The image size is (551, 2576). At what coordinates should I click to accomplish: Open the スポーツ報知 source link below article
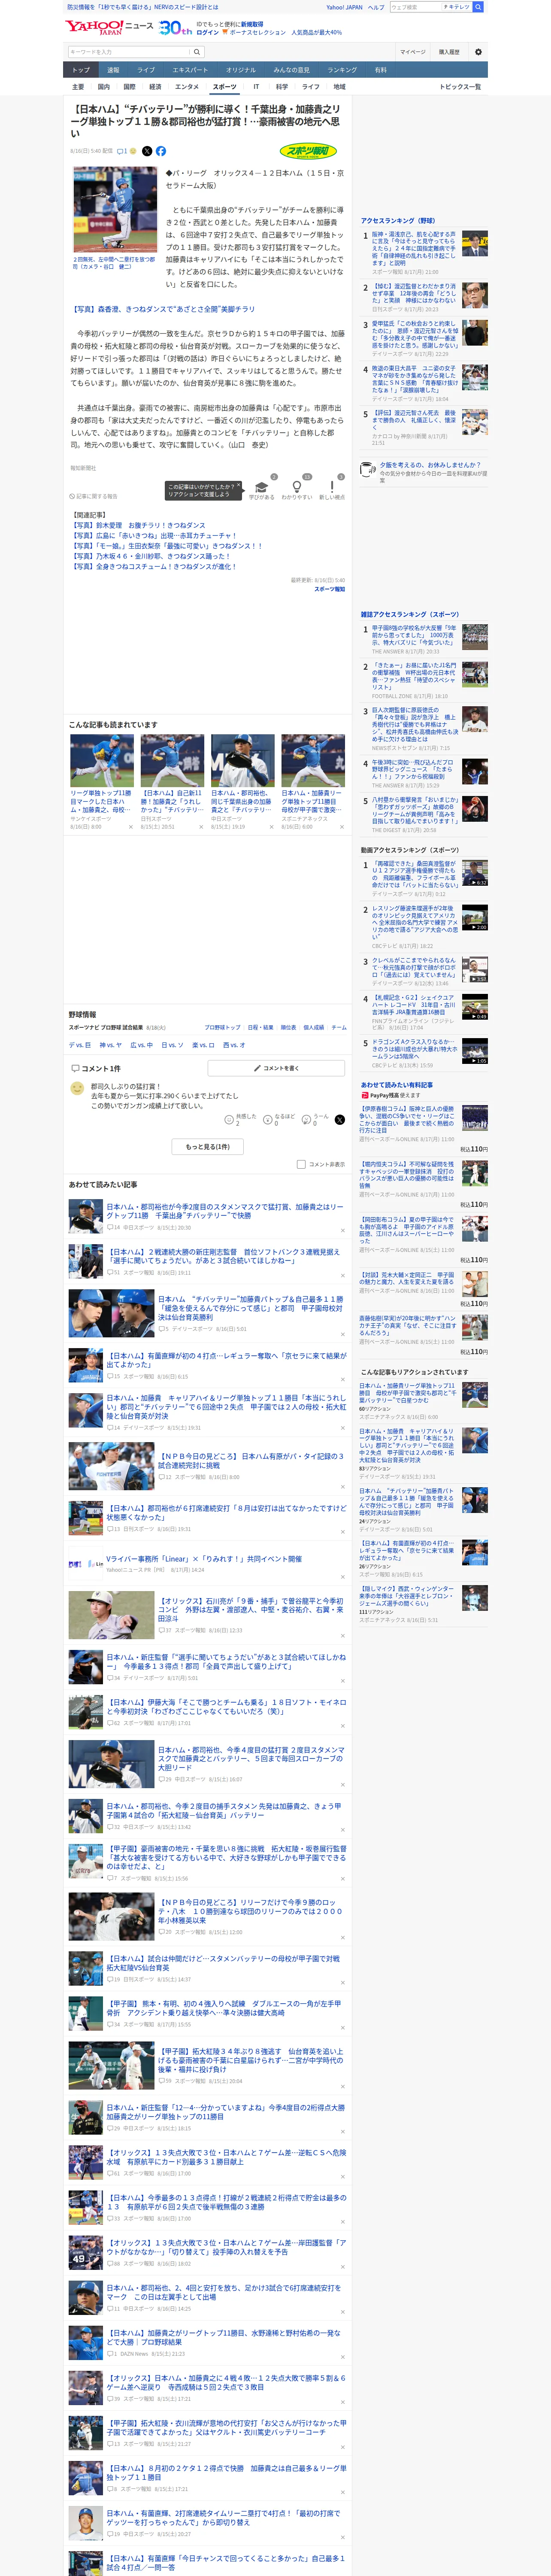[329, 589]
